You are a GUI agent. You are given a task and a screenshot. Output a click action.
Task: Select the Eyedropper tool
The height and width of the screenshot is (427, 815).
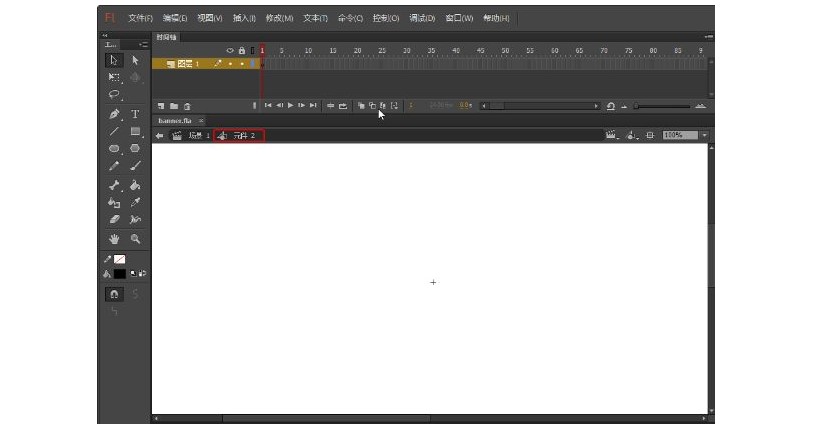[x=135, y=202]
